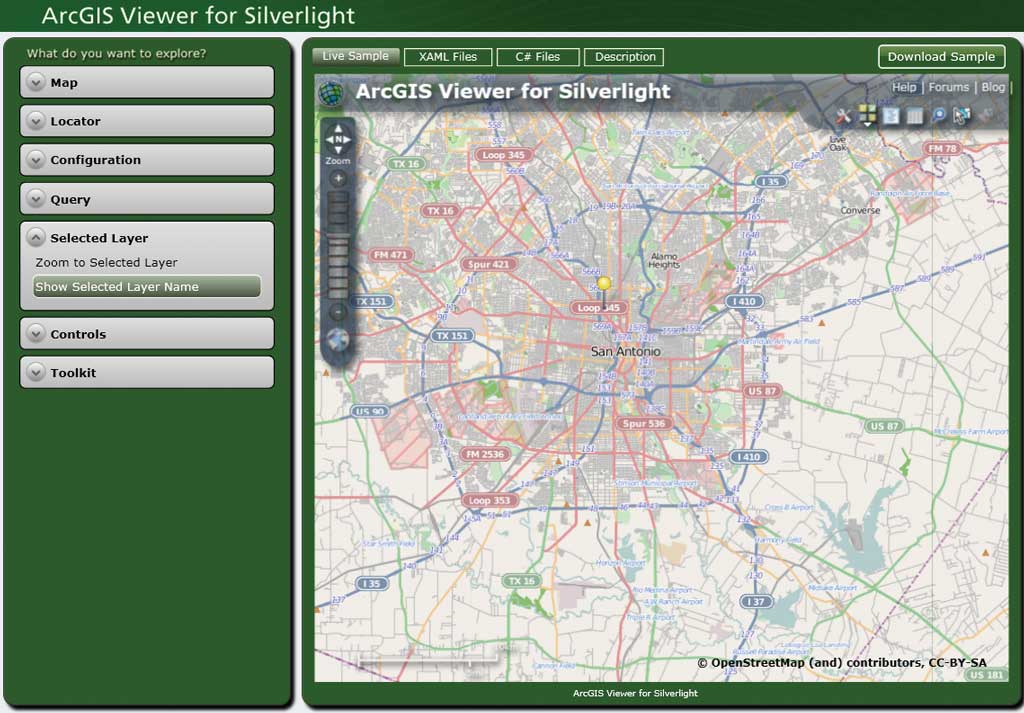The width and height of the screenshot is (1024, 713).
Task: Click the Download Sample button
Action: pyautogui.click(x=941, y=57)
